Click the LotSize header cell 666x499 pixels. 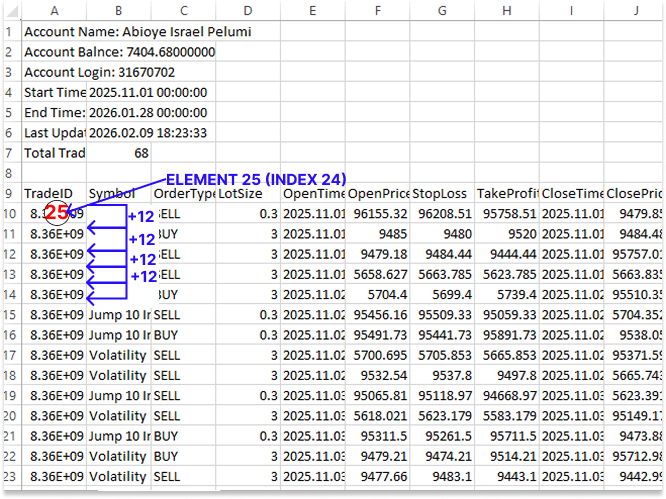[248, 194]
